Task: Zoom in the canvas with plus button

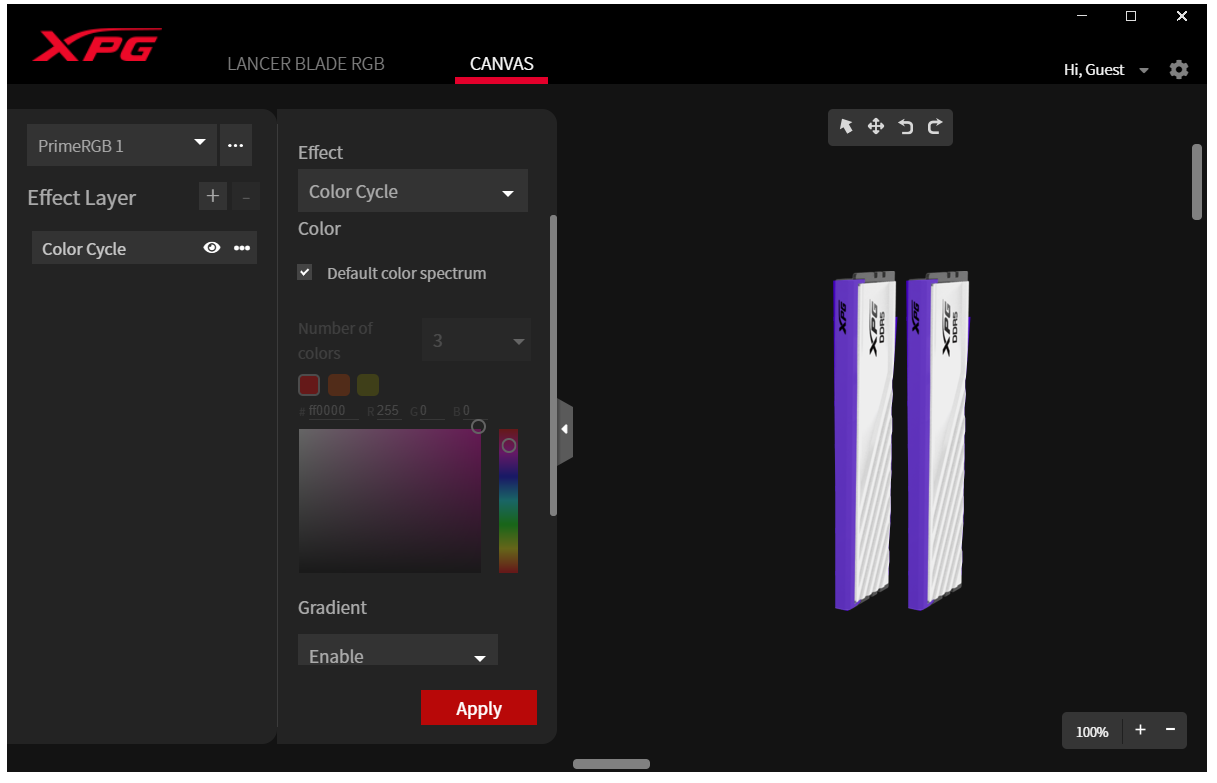Action: tap(1140, 730)
